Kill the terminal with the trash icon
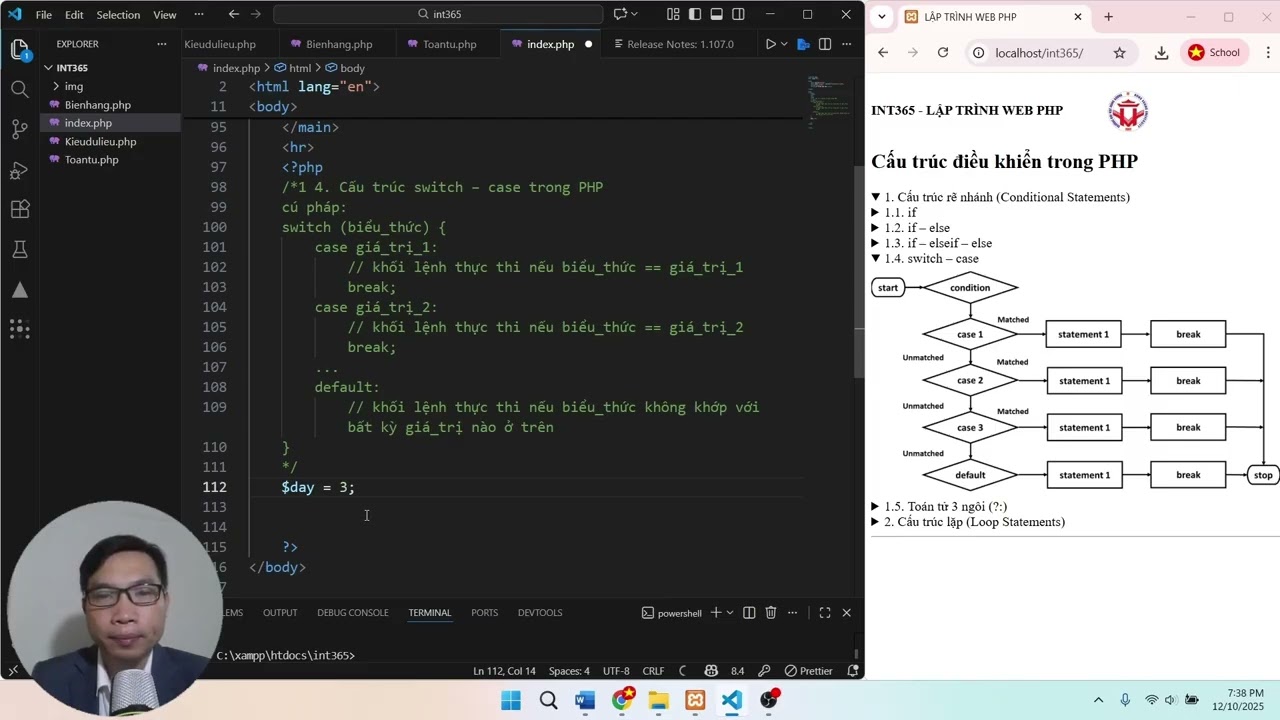Viewport: 1280px width, 720px height. [771, 613]
